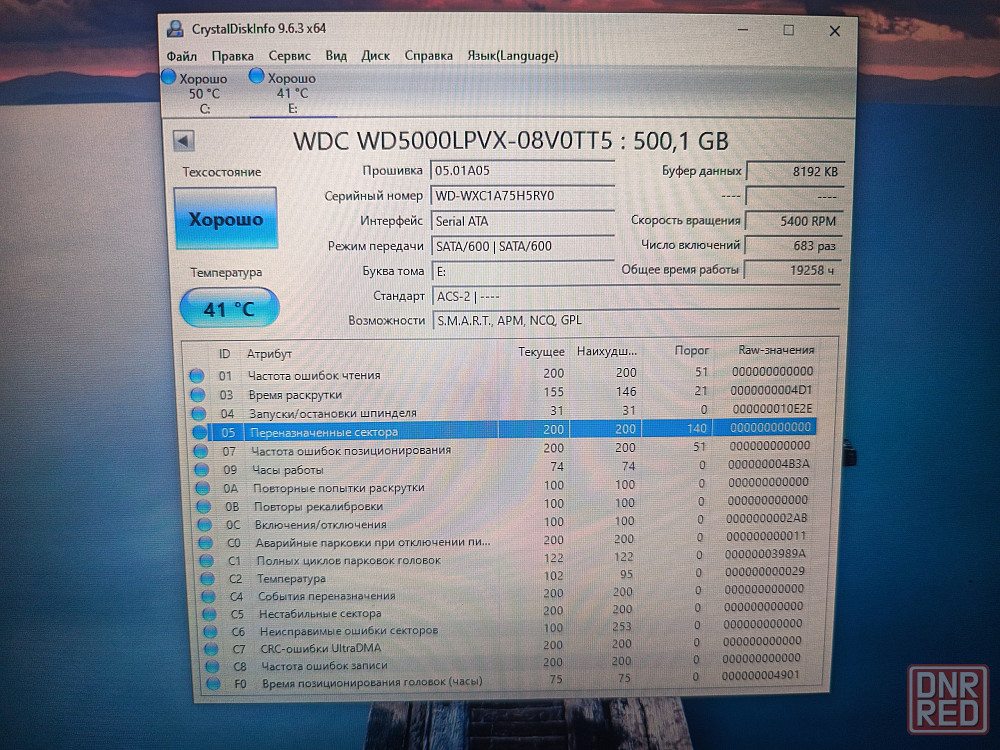Click status circle for attribute 09
The width and height of the screenshot is (1000, 750).
click(202, 470)
